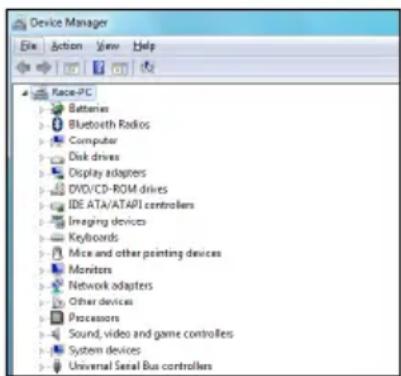Expand the Processors category arrow
The width and height of the screenshot is (401, 376).
click(x=41, y=319)
